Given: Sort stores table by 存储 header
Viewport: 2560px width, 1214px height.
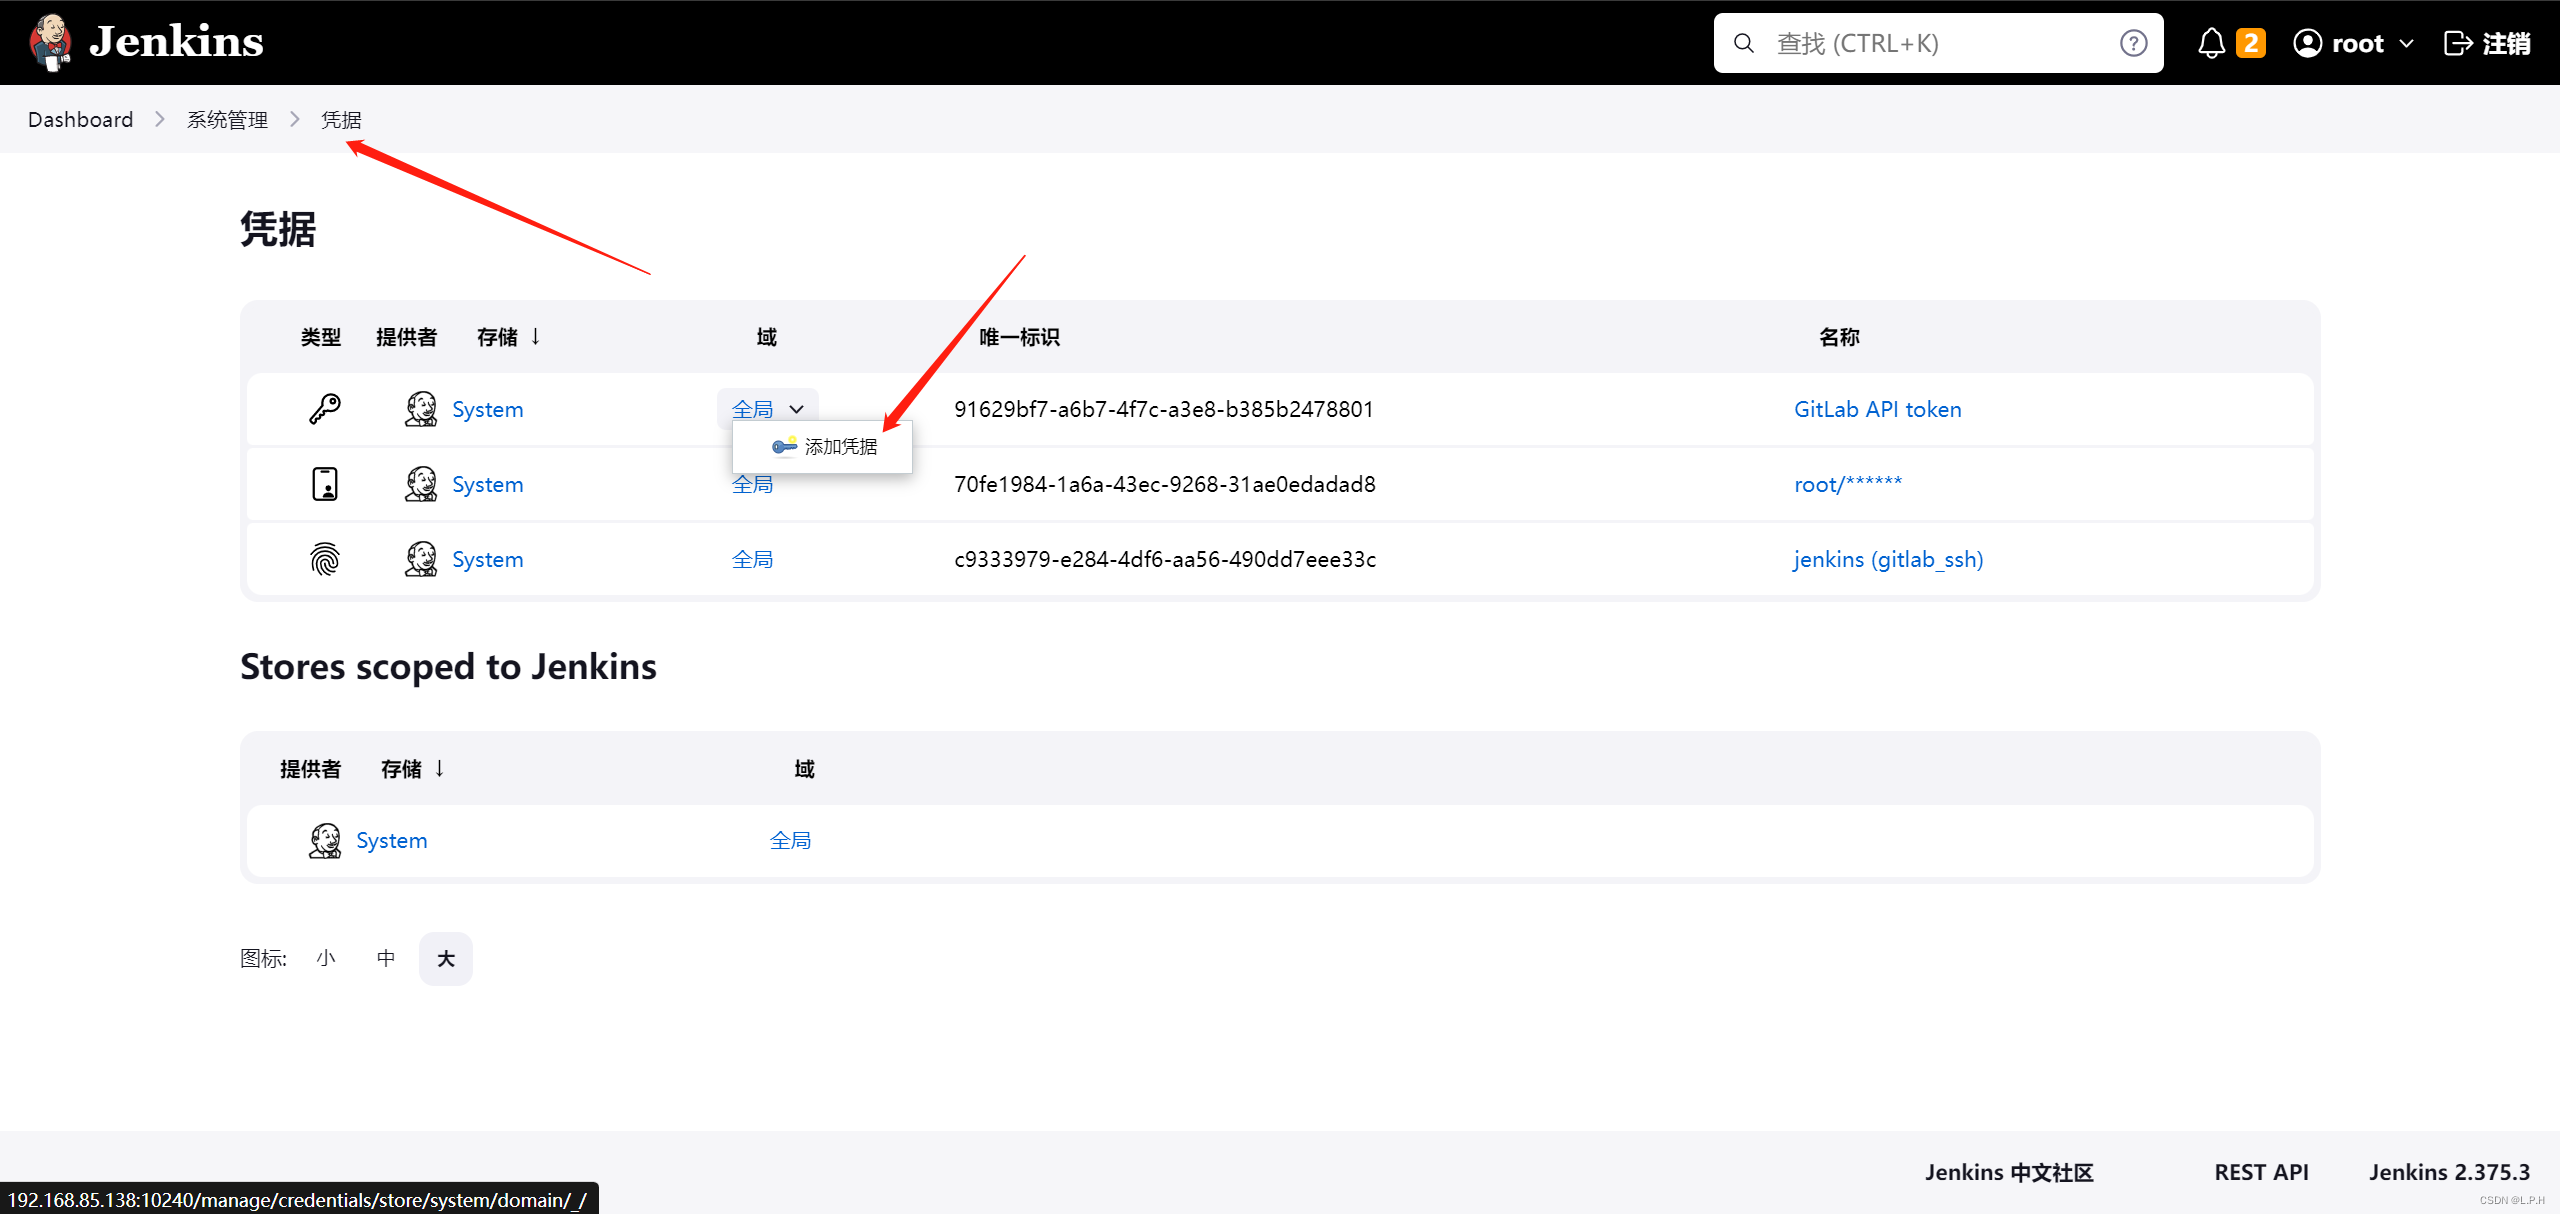Looking at the screenshot, I should (x=401, y=769).
